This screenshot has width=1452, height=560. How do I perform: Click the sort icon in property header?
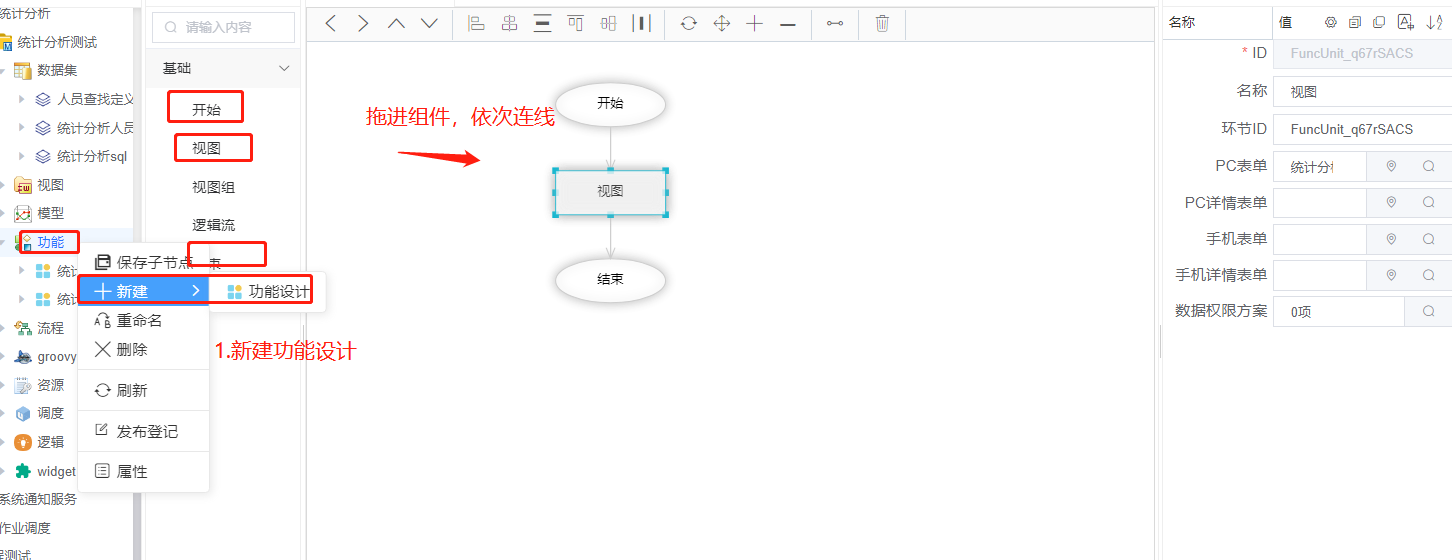pos(1434,22)
